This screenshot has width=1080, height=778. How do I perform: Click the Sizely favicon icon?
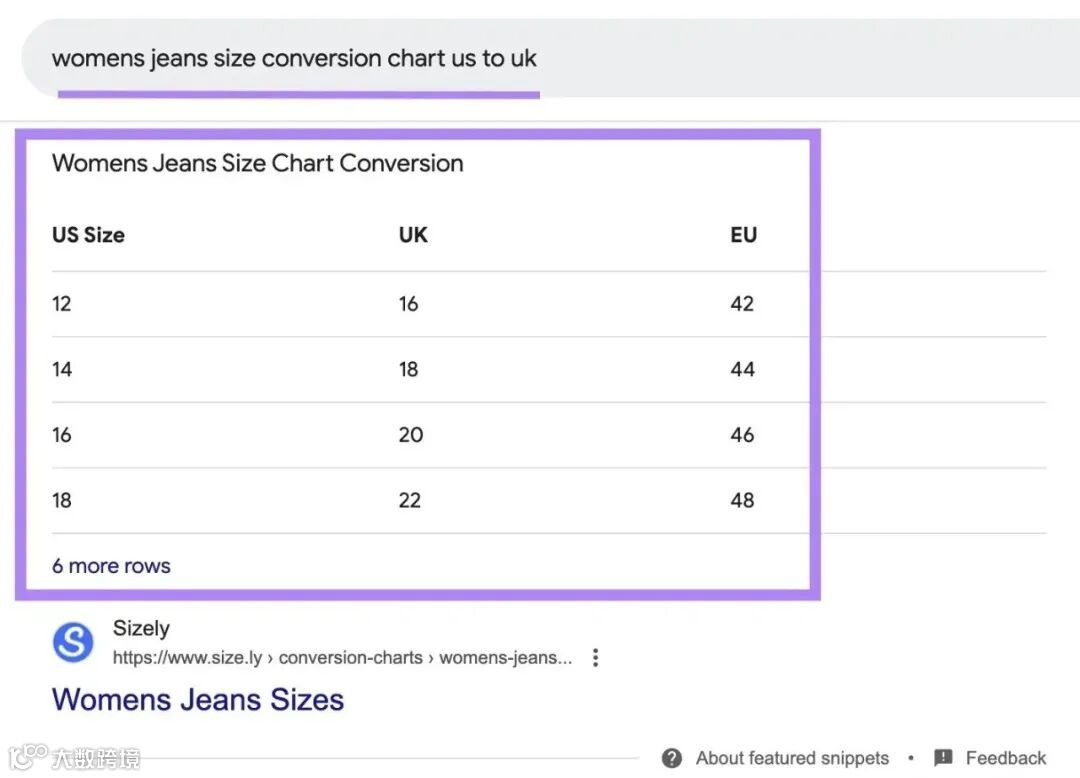point(73,643)
